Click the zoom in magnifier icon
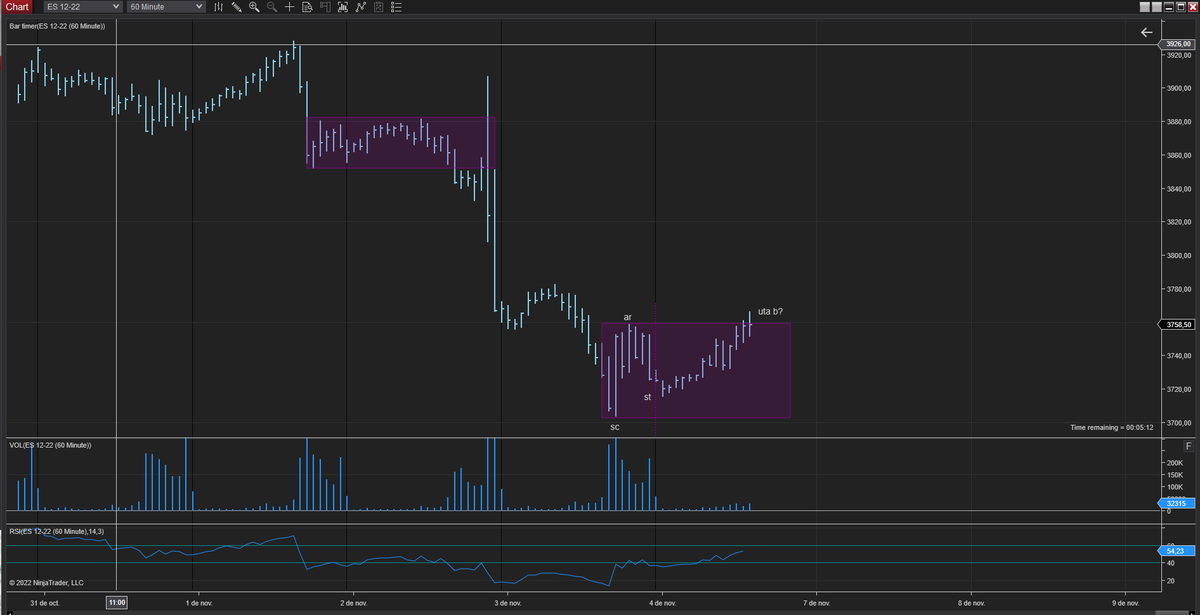The image size is (1200, 615). [255, 7]
